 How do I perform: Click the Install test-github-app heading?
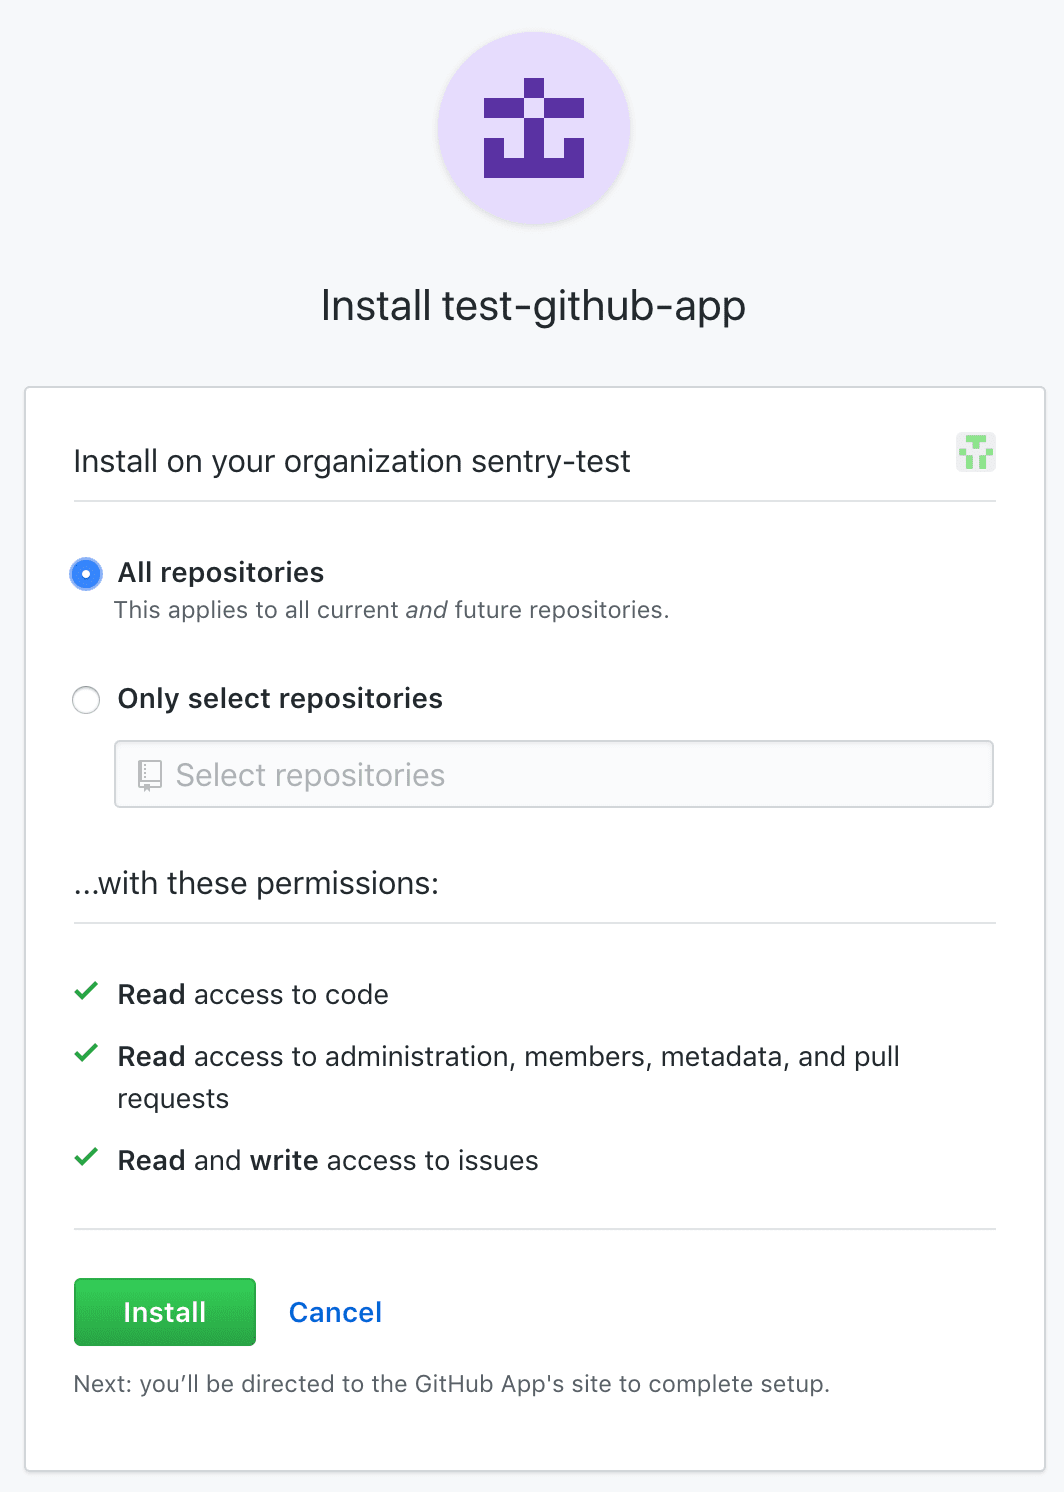pos(532,306)
